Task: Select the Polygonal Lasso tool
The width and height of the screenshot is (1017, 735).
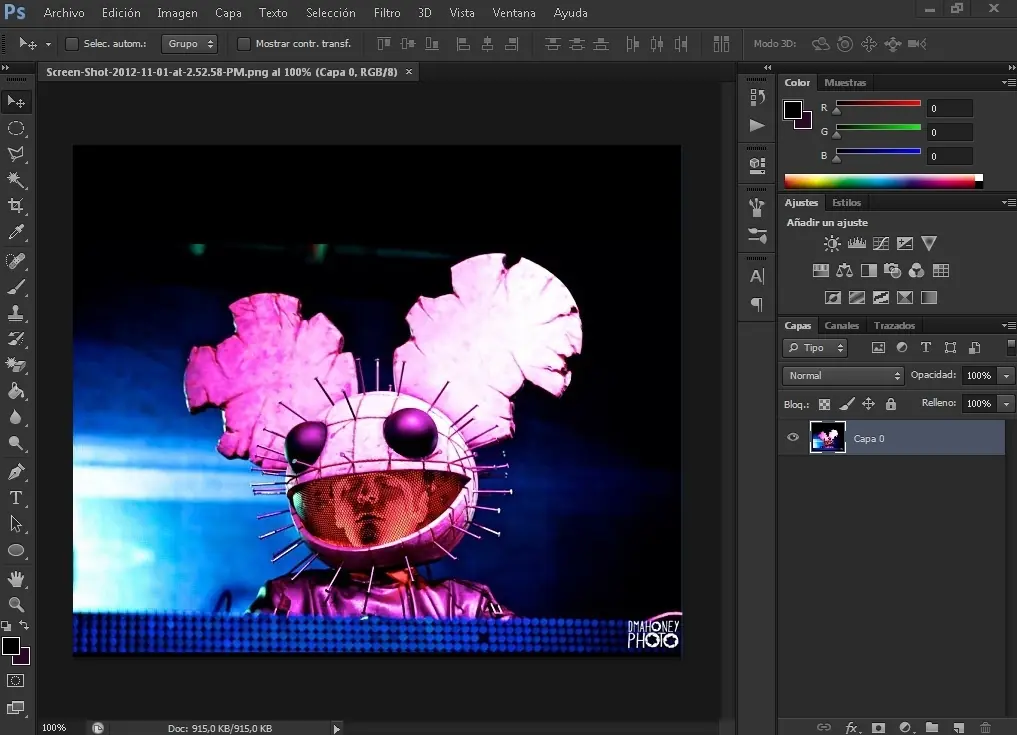Action: (x=16, y=154)
